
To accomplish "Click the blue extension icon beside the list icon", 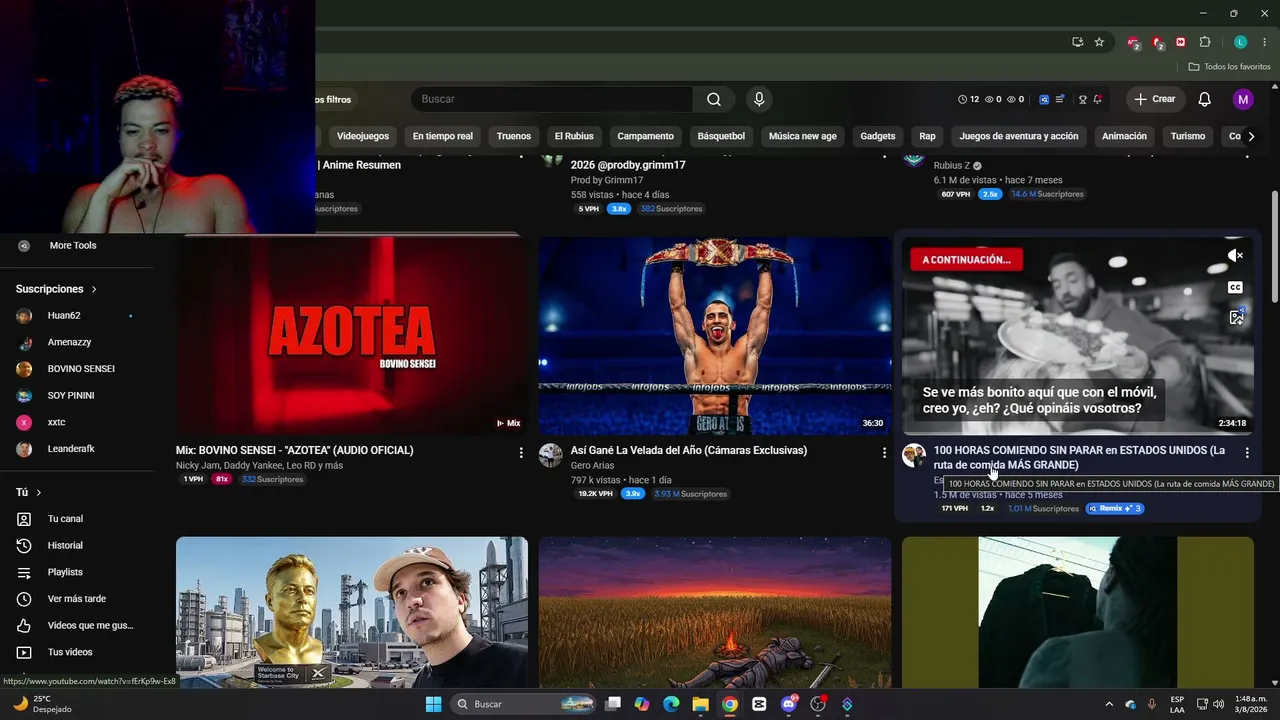I will pos(1044,99).
